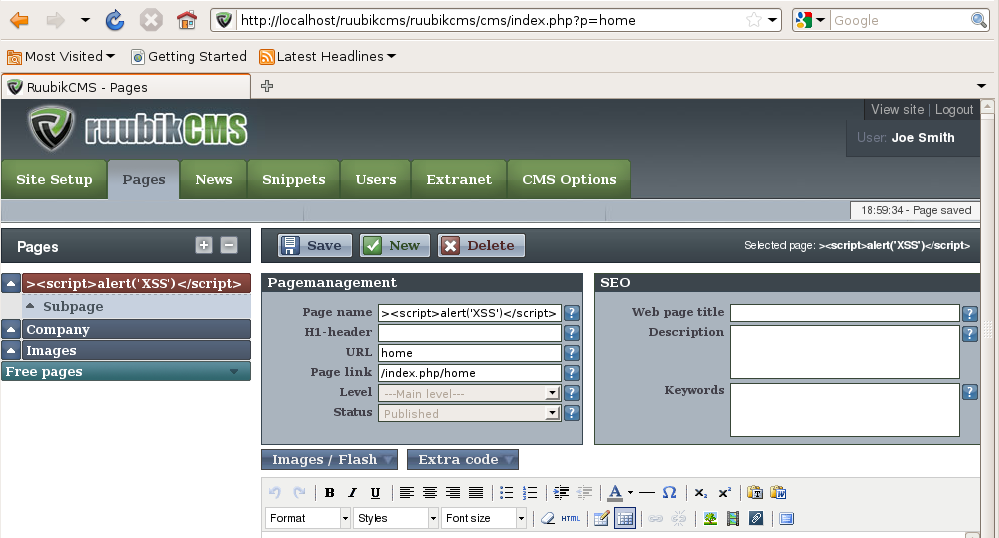Insert a bulleted list
This screenshot has width=999, height=538.
pos(507,493)
